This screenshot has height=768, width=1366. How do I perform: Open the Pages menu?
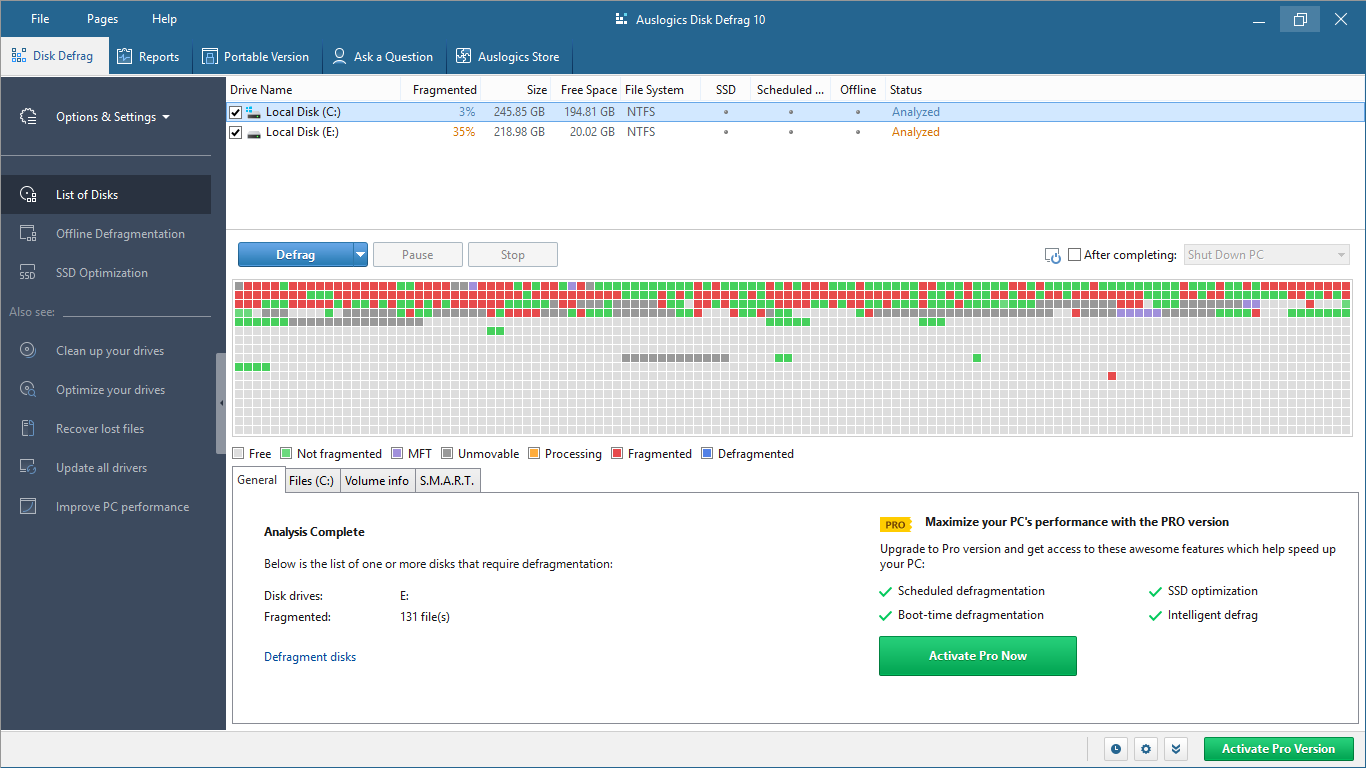(102, 19)
